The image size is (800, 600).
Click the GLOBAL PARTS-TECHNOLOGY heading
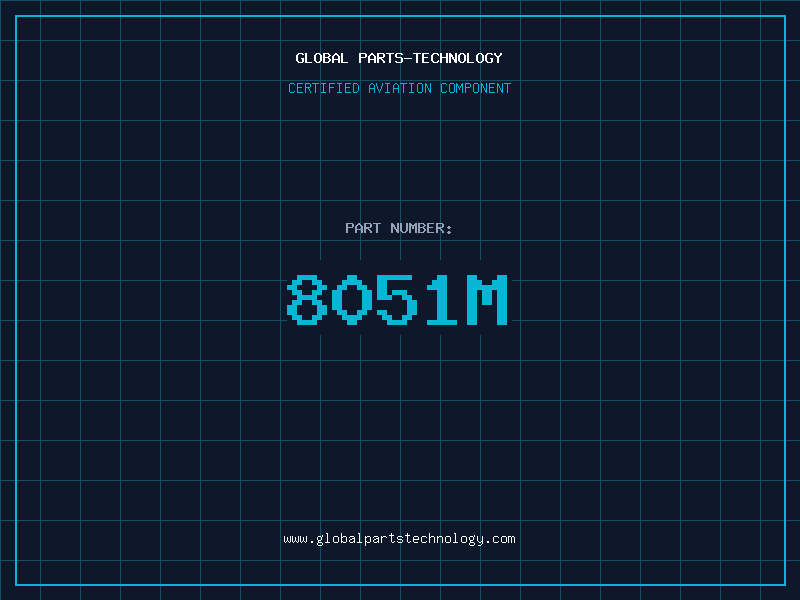399,58
